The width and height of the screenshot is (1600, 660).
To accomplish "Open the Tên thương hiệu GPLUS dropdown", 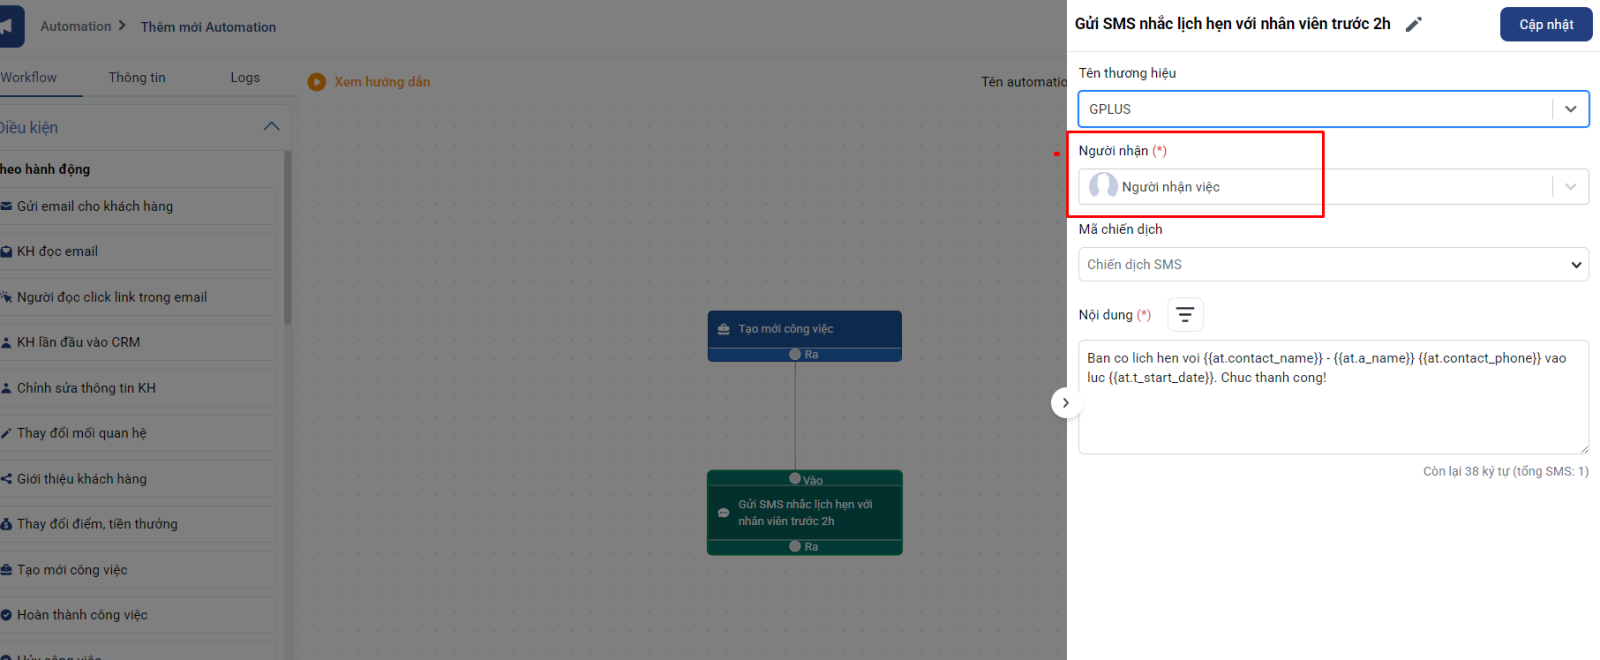I will pyautogui.click(x=1570, y=109).
